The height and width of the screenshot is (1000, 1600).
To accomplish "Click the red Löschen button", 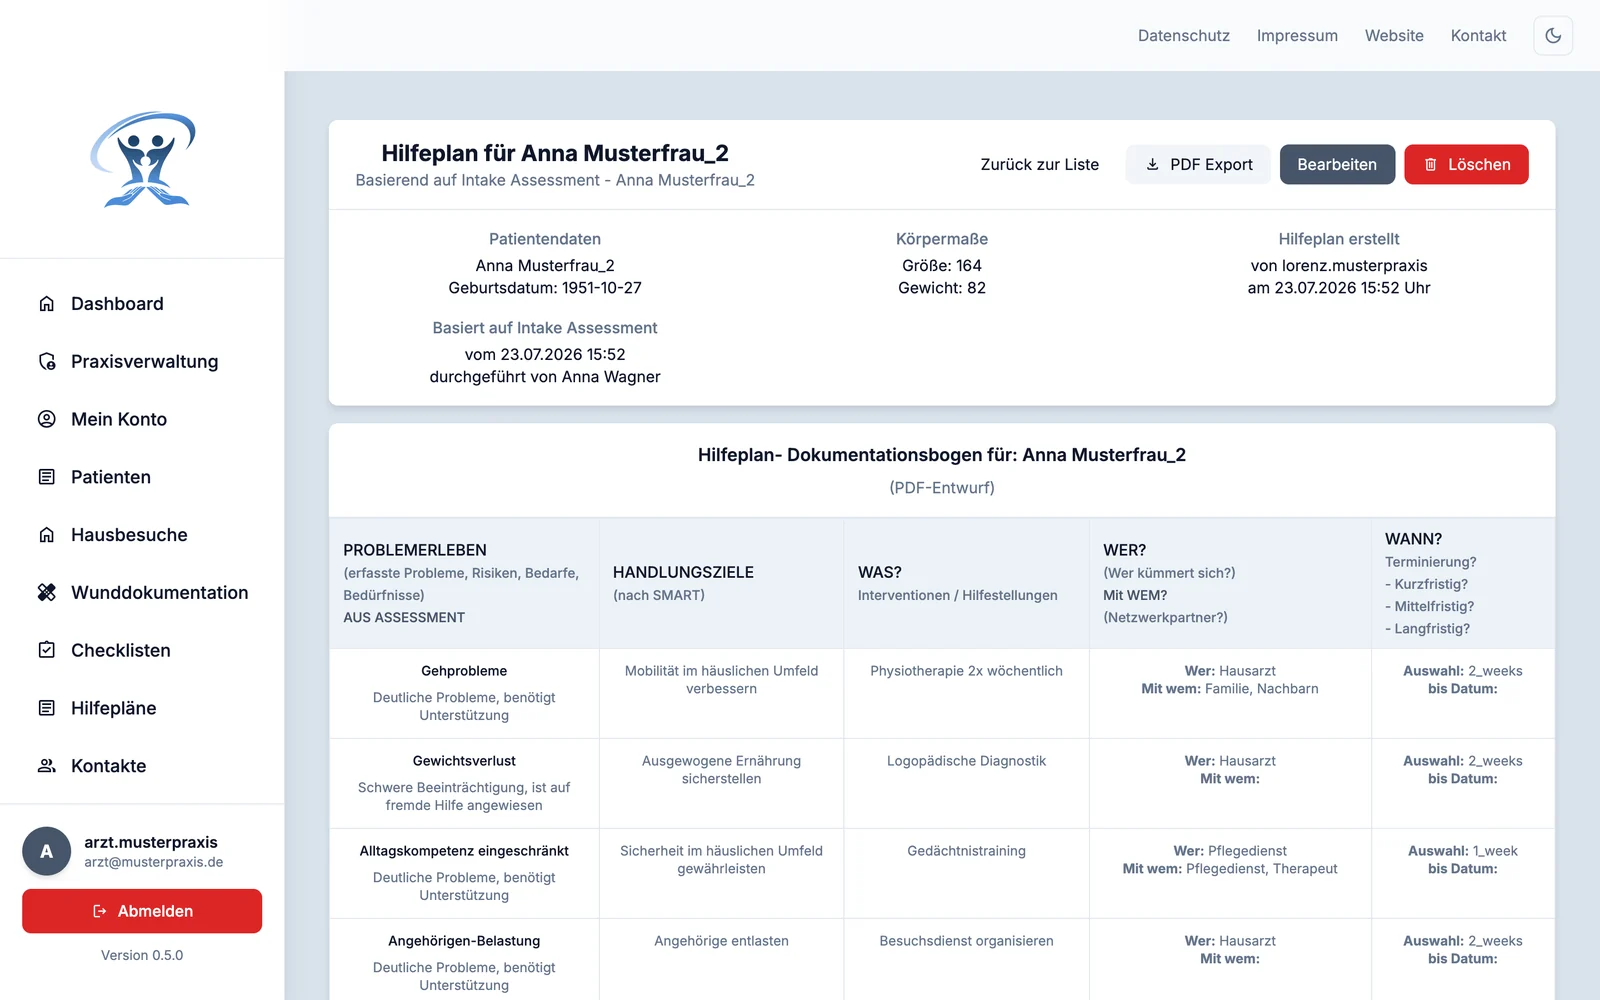I will pos(1466,164).
